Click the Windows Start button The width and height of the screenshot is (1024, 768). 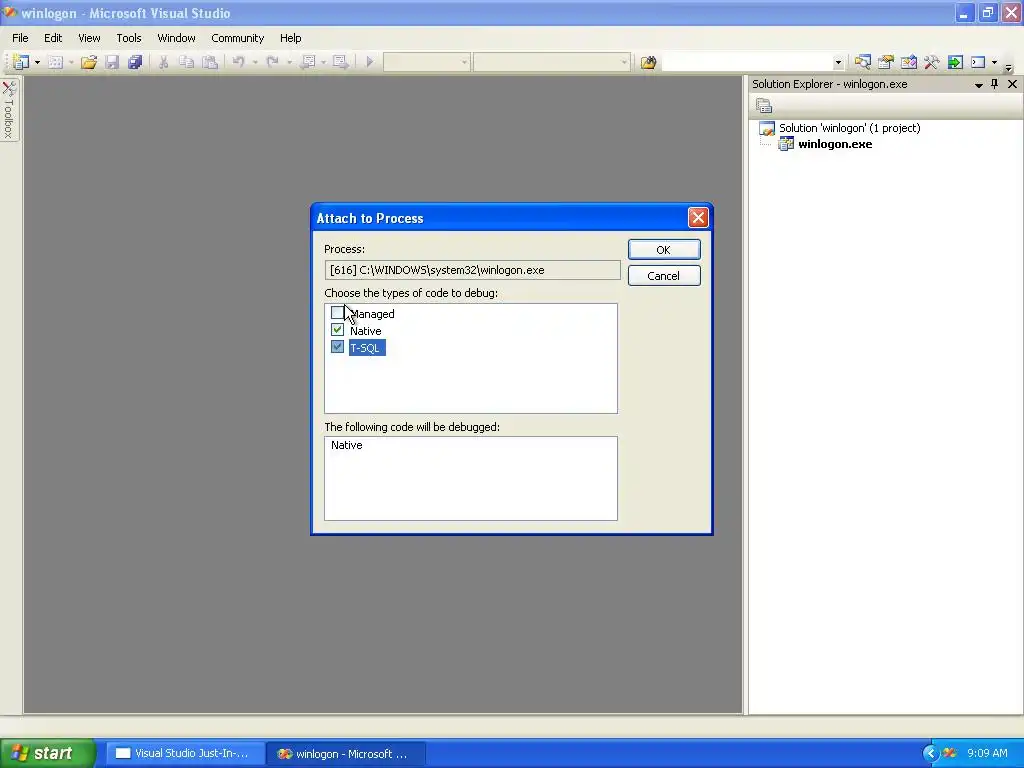(x=48, y=753)
